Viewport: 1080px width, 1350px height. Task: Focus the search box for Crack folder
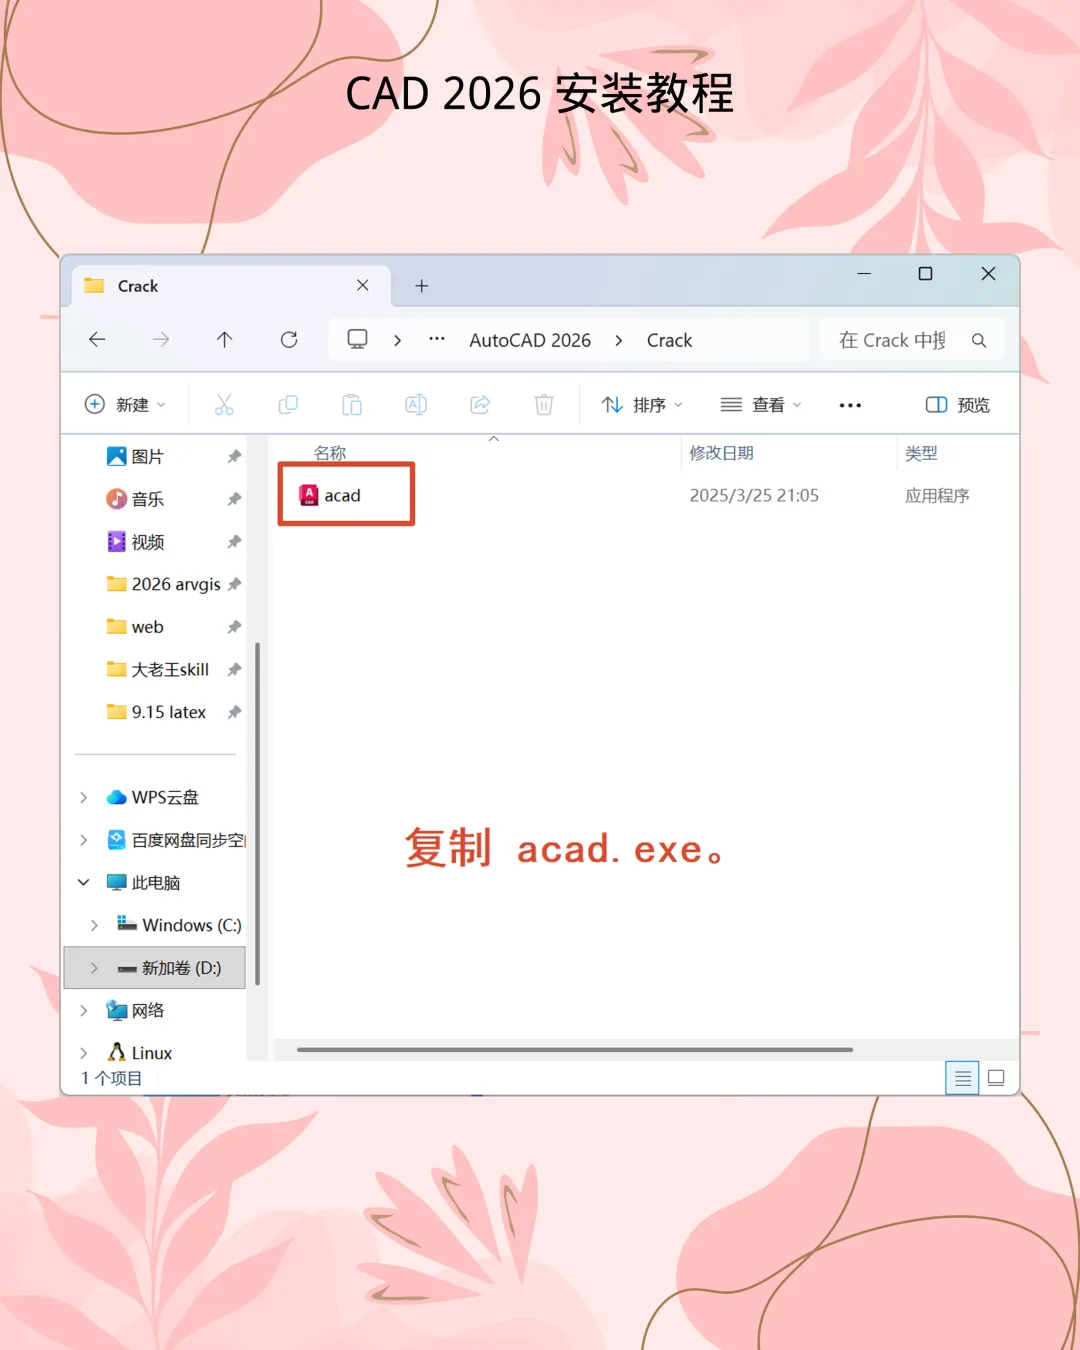click(x=911, y=340)
